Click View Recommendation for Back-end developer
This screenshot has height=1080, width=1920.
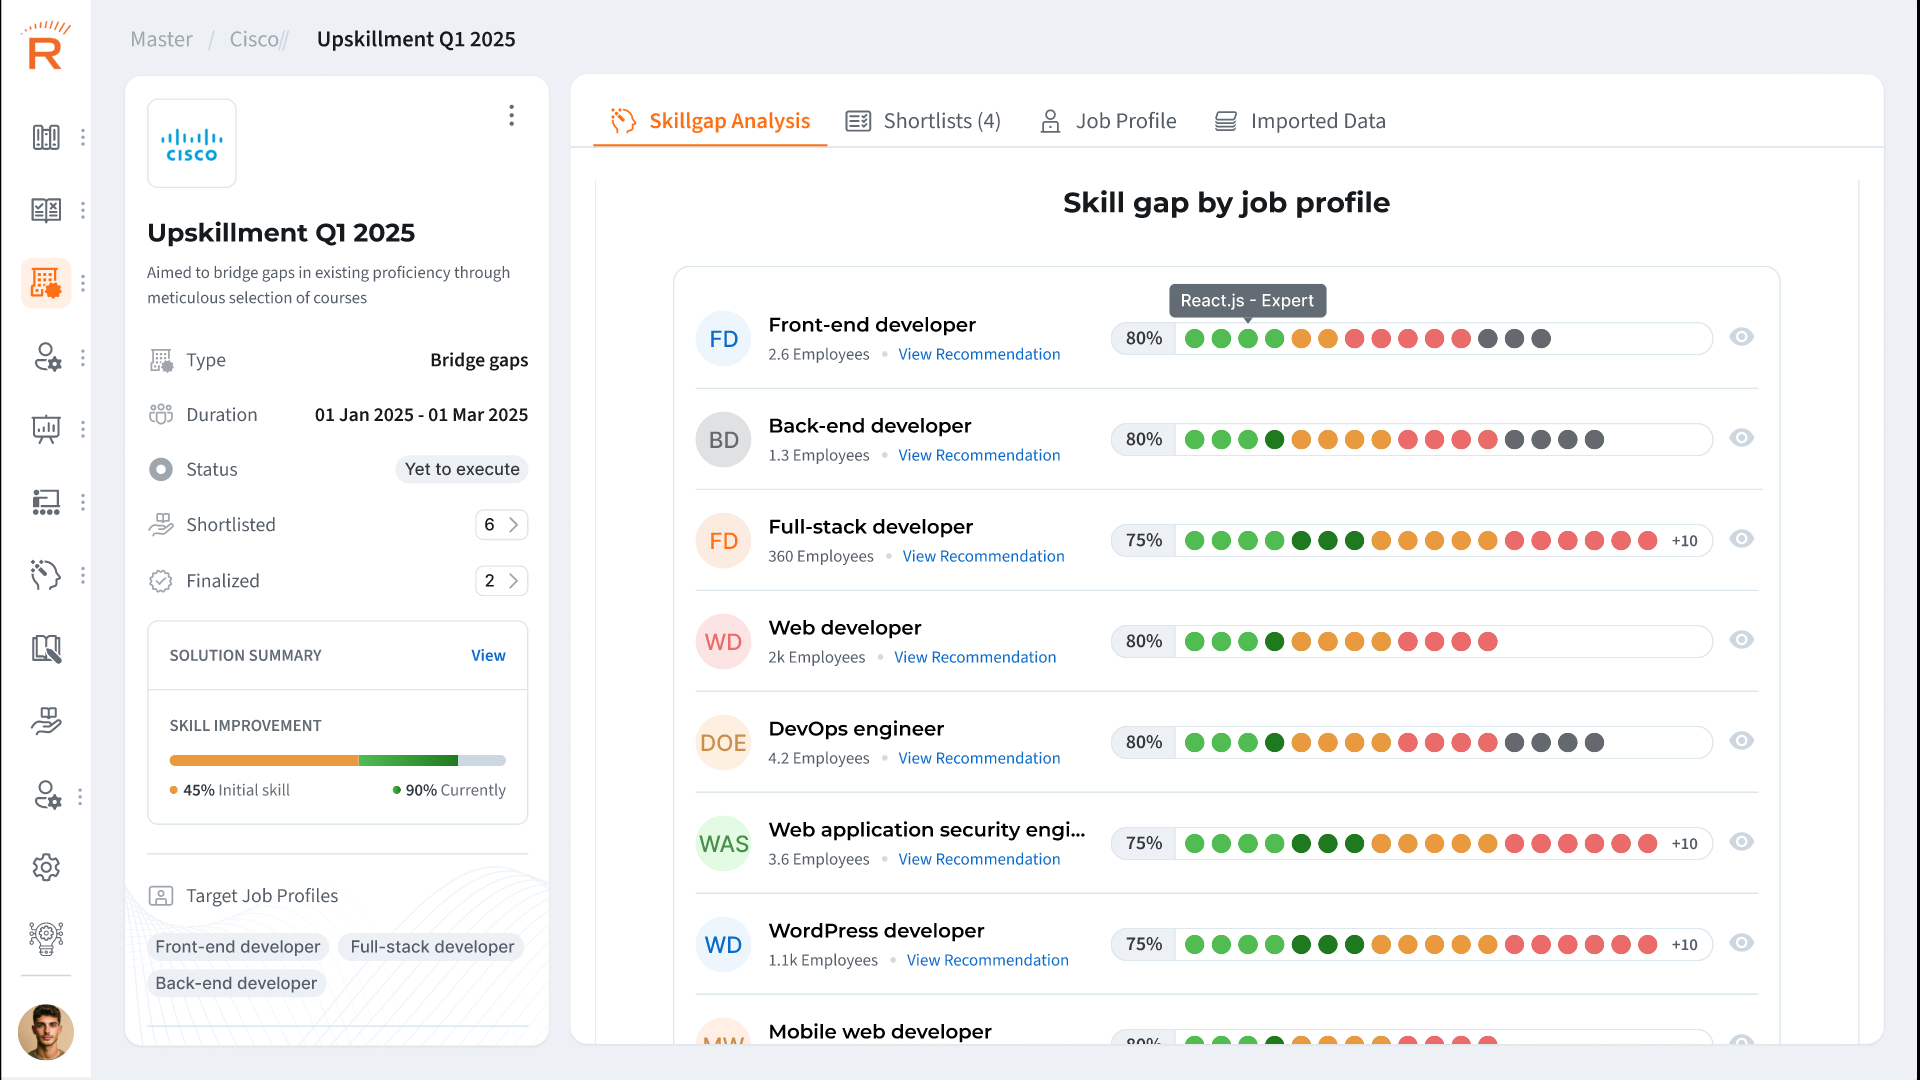pos(979,455)
